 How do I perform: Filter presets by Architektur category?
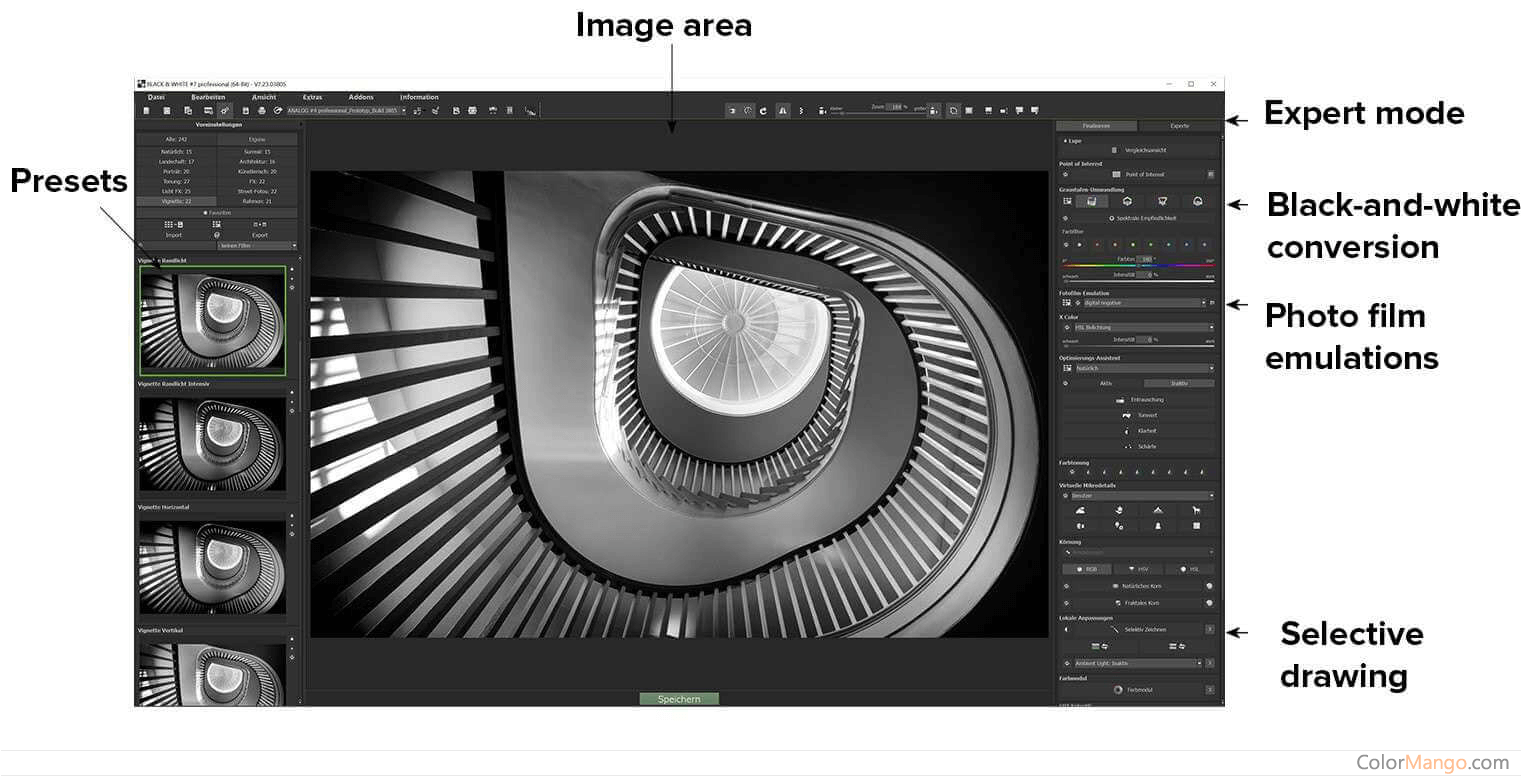tap(257, 161)
